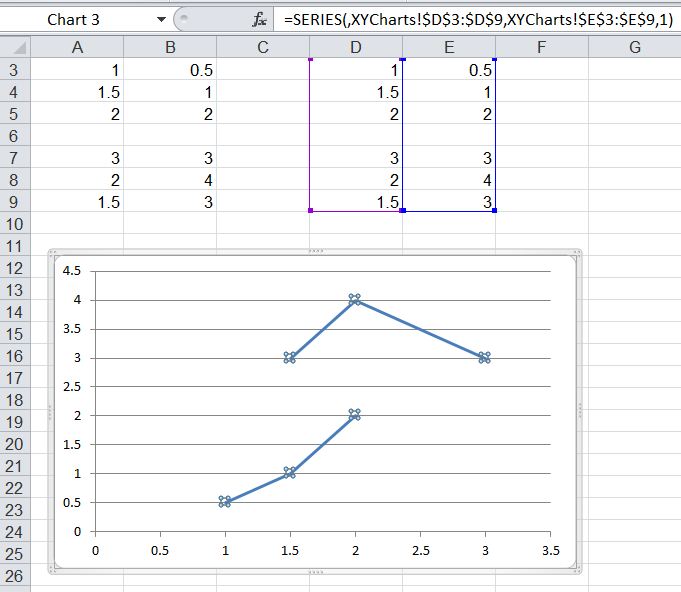The image size is (681, 592).
Task: Click the chart's top edge resize handle
Action: tap(315, 251)
